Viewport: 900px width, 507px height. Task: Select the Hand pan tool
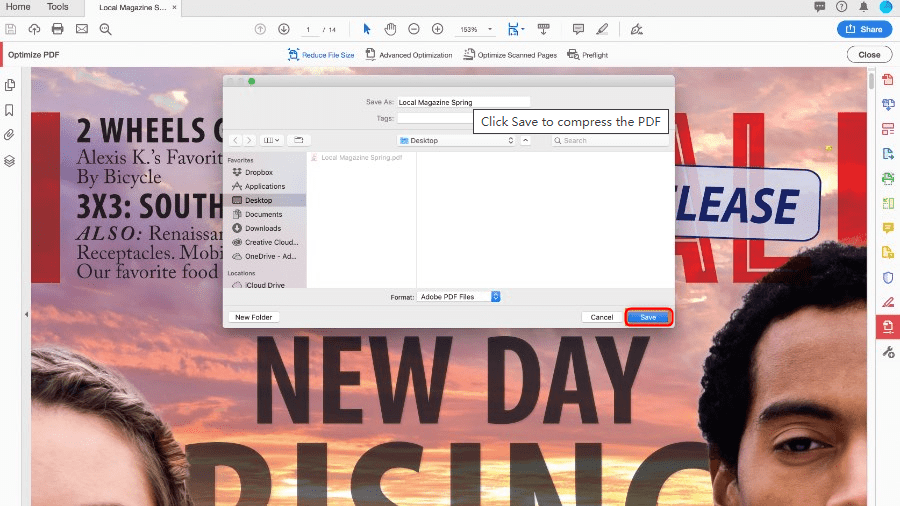click(390, 29)
